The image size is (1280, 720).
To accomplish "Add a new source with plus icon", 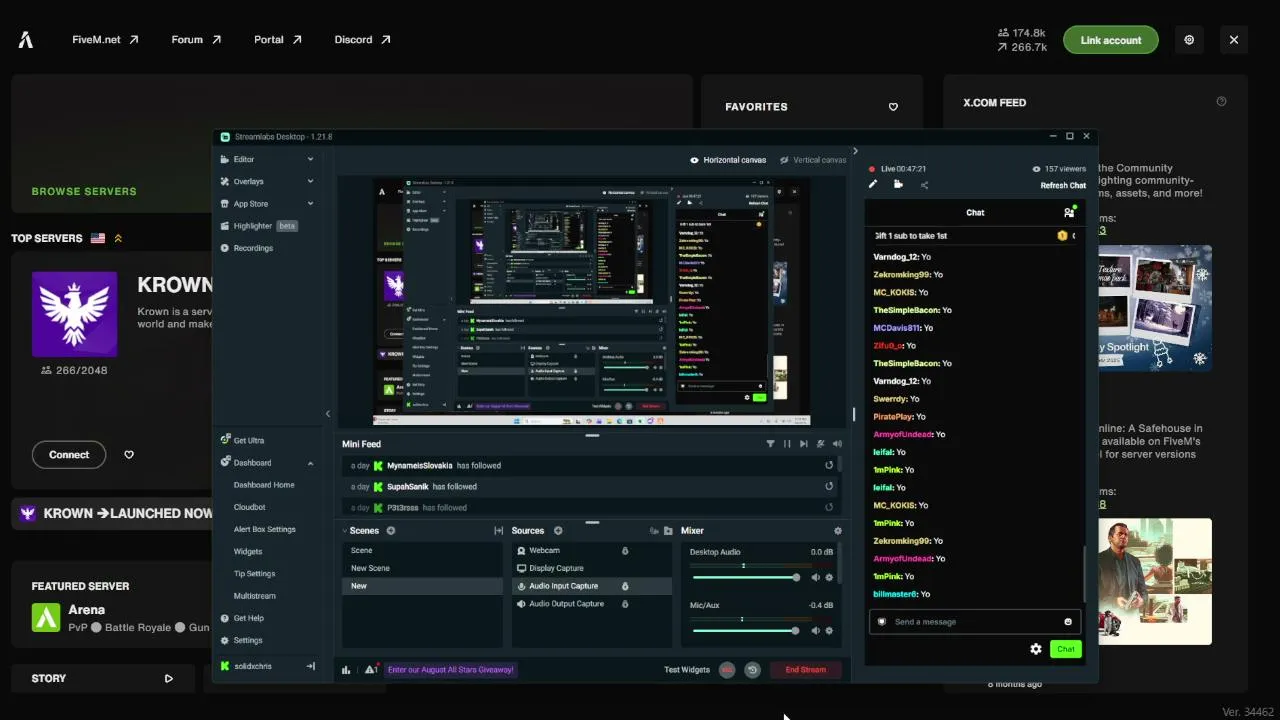I will coord(558,531).
